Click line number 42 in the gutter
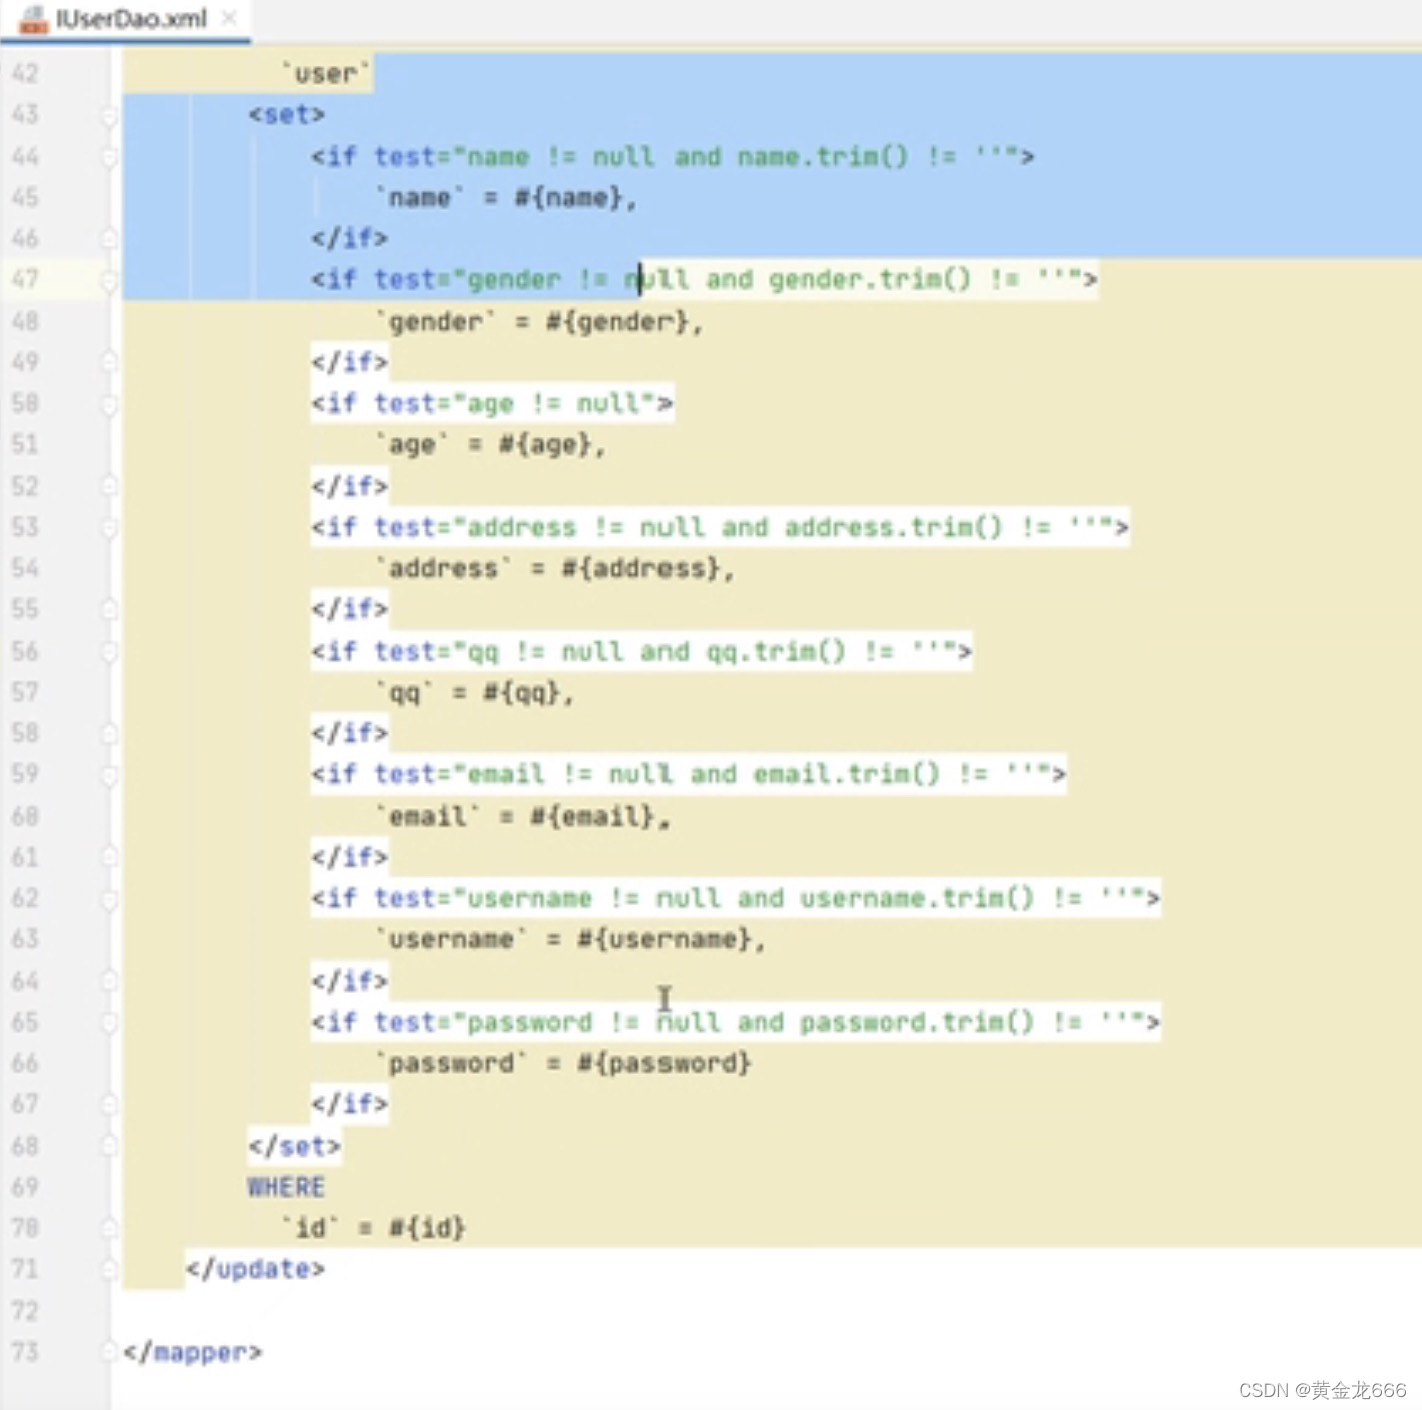 tap(25, 74)
